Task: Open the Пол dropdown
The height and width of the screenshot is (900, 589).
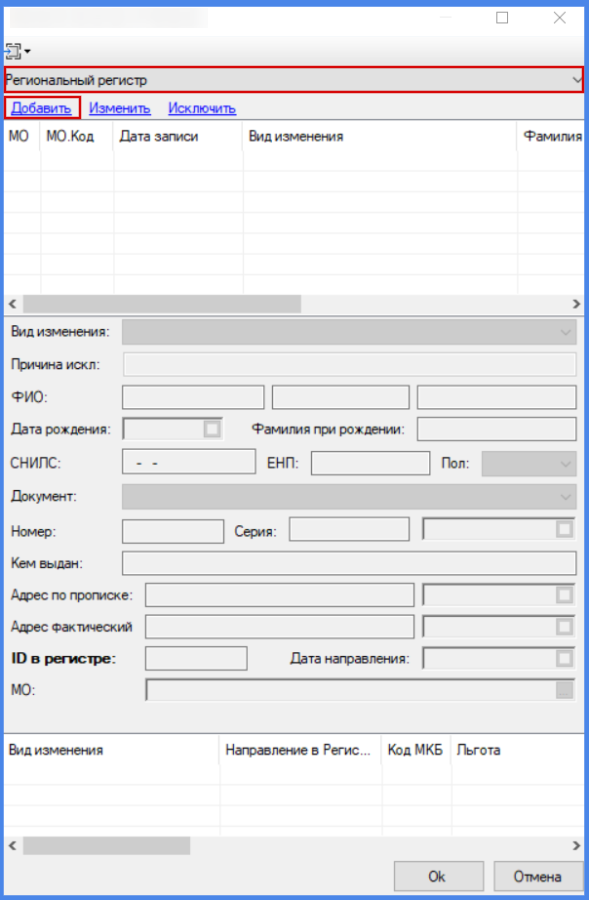Action: coord(529,464)
